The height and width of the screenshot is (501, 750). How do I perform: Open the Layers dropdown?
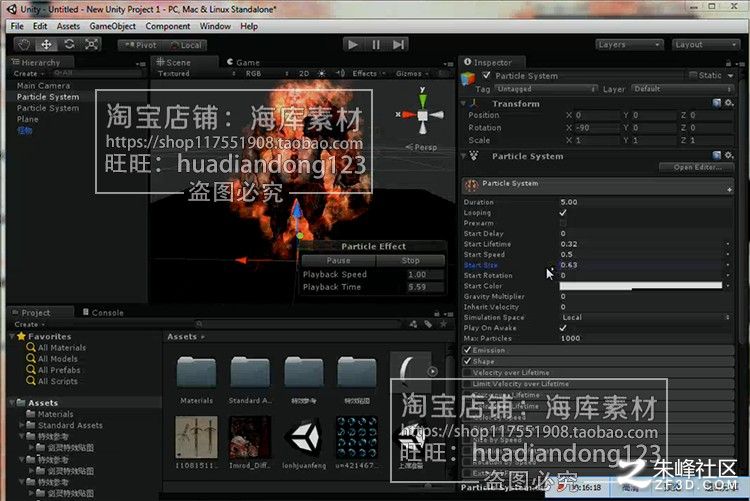(x=629, y=45)
